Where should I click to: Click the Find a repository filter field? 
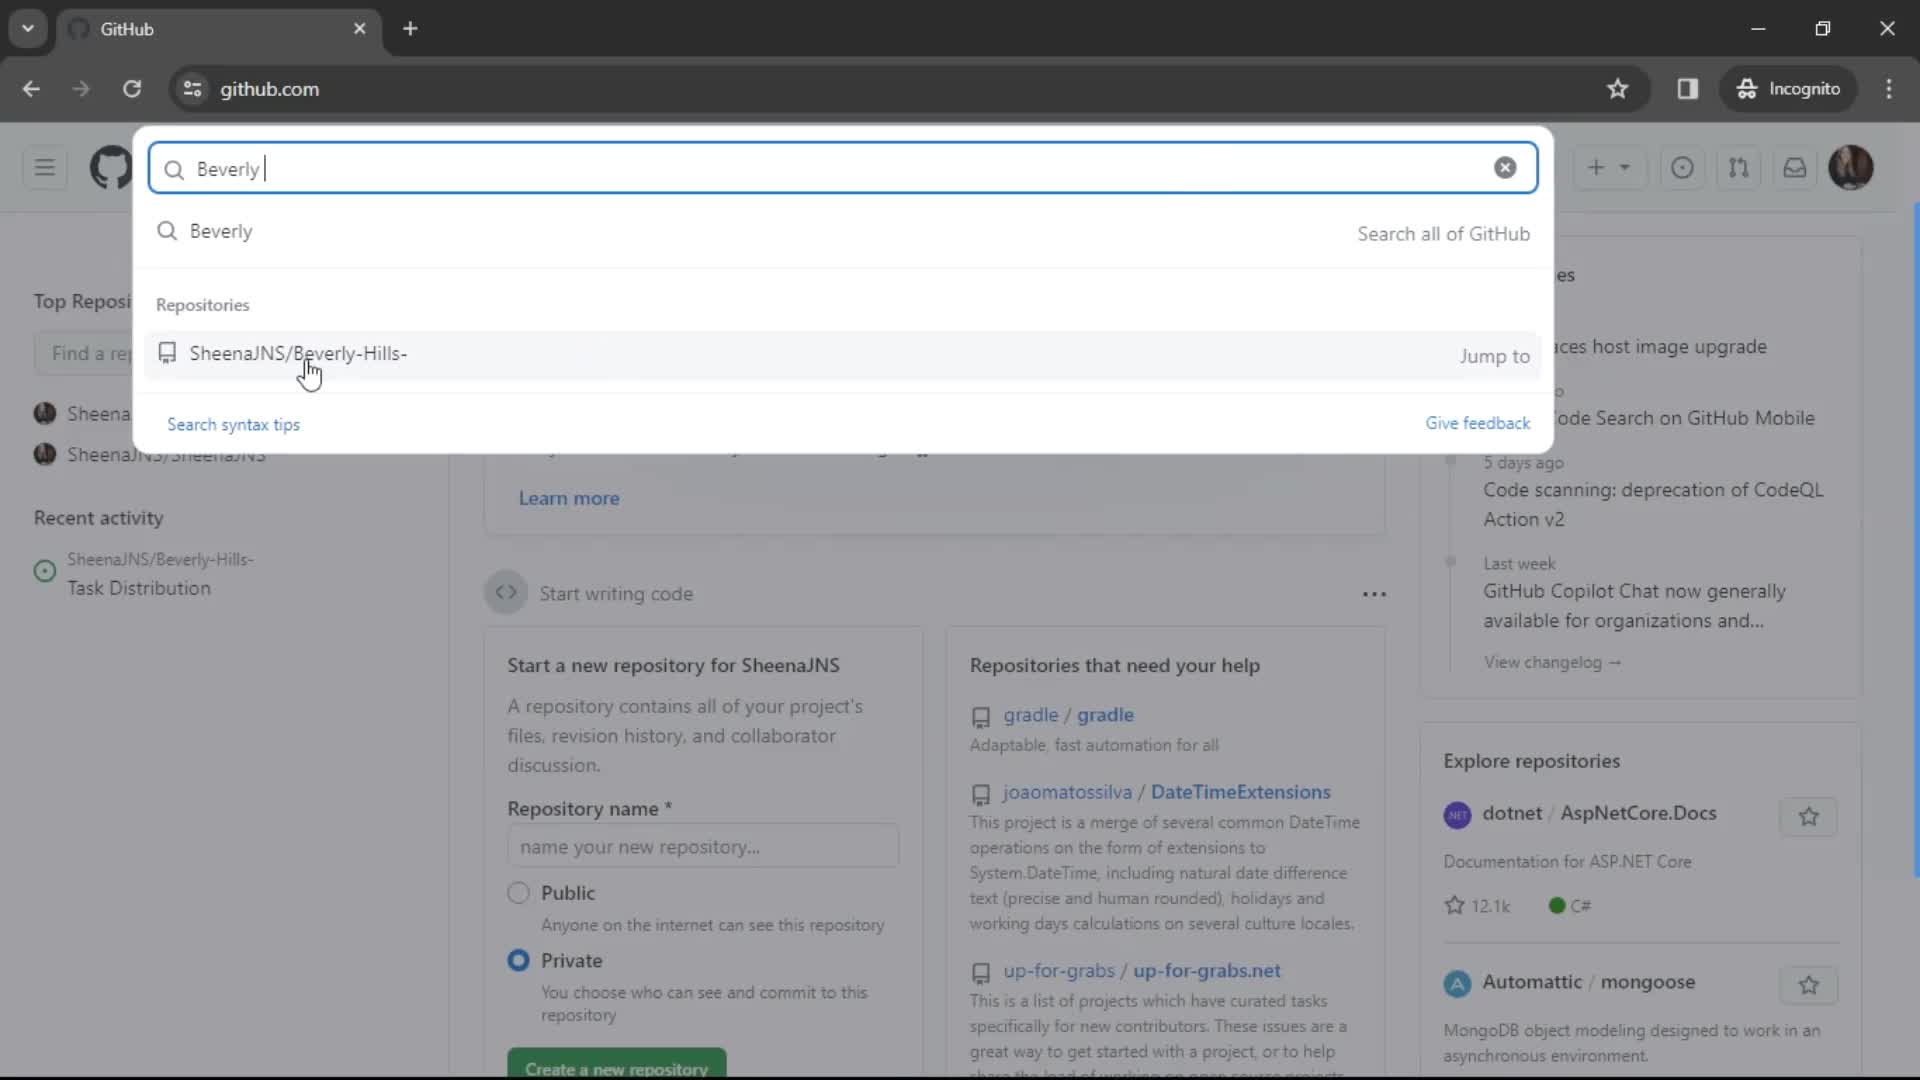coord(85,353)
